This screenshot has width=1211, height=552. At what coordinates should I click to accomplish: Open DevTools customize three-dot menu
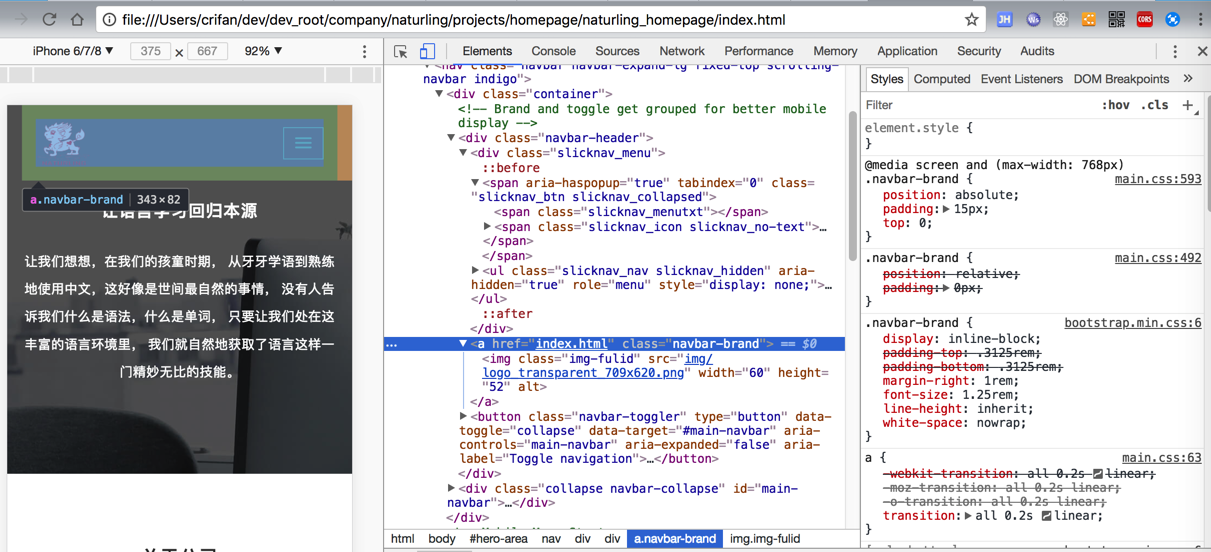(x=1175, y=51)
